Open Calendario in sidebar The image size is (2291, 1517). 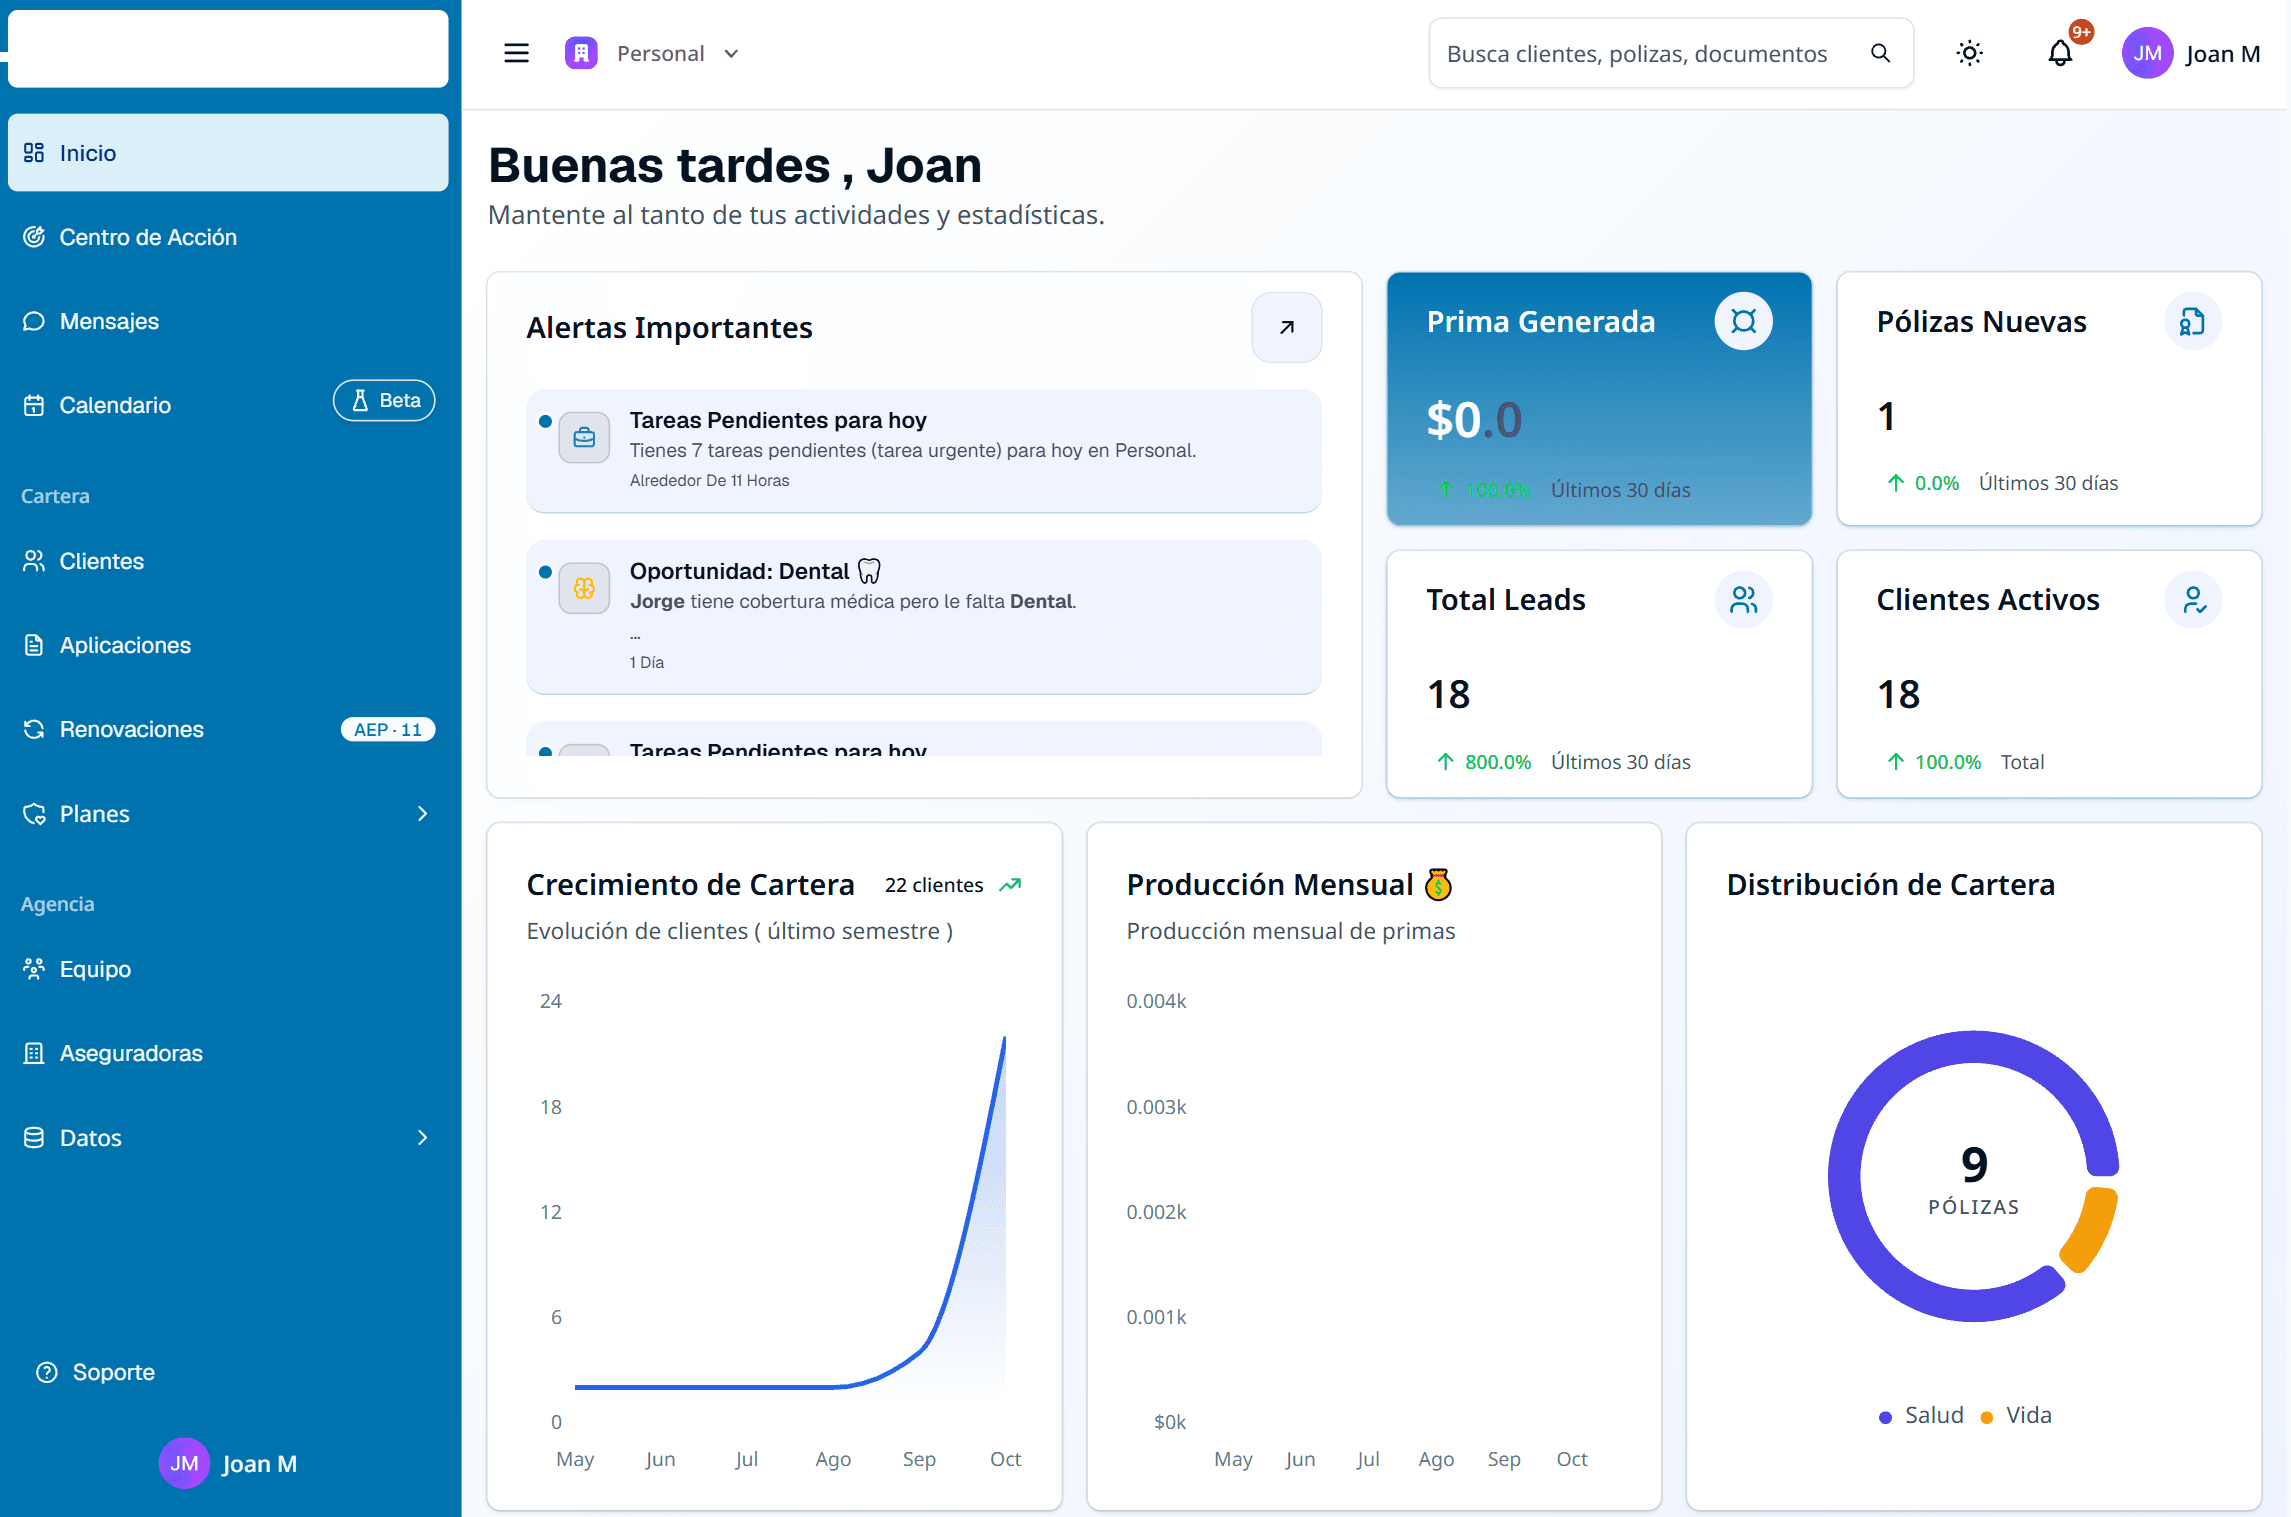point(228,405)
